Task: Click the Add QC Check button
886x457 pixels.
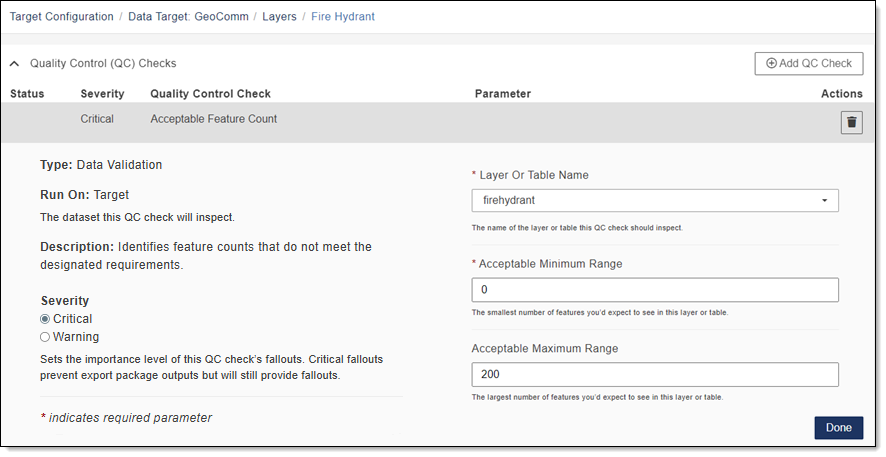Action: 808,63
